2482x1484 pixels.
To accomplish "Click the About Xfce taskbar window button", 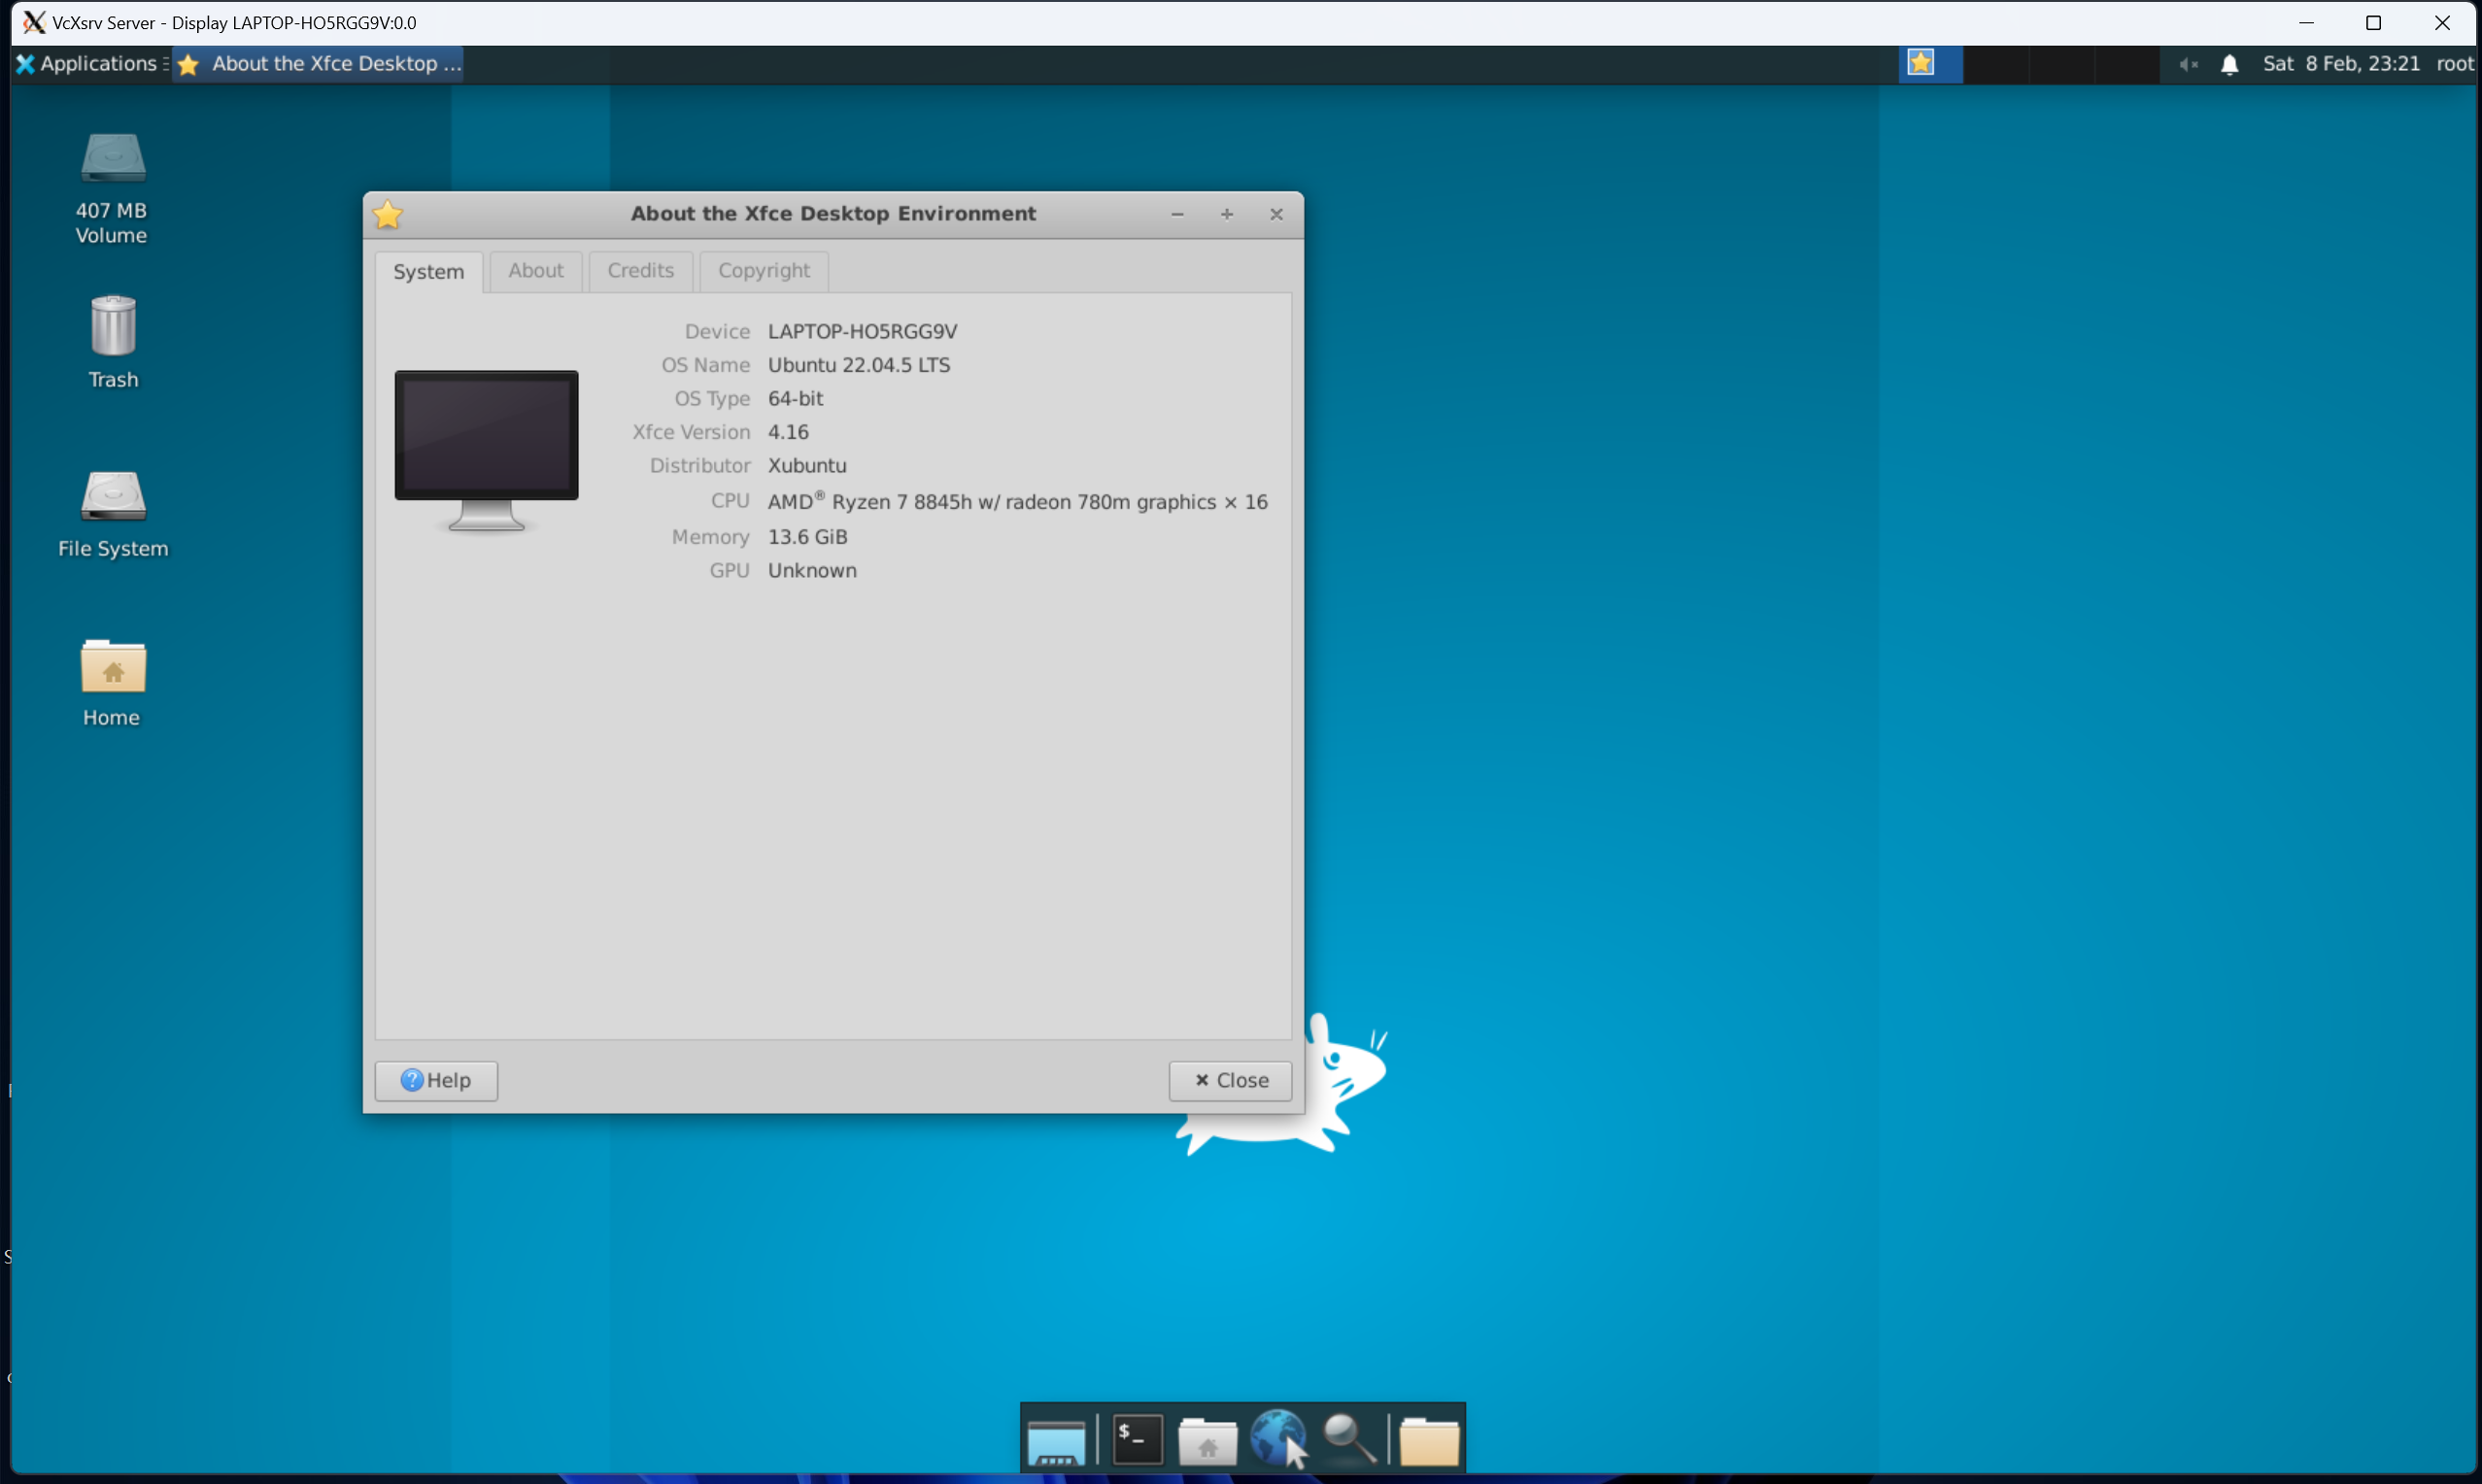I will (320, 64).
